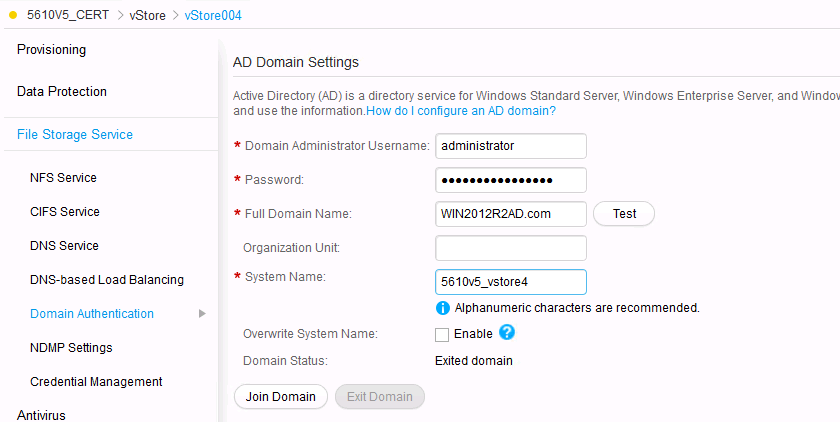840x422 pixels.
Task: Select the Provisioning section
Action: tap(52, 50)
